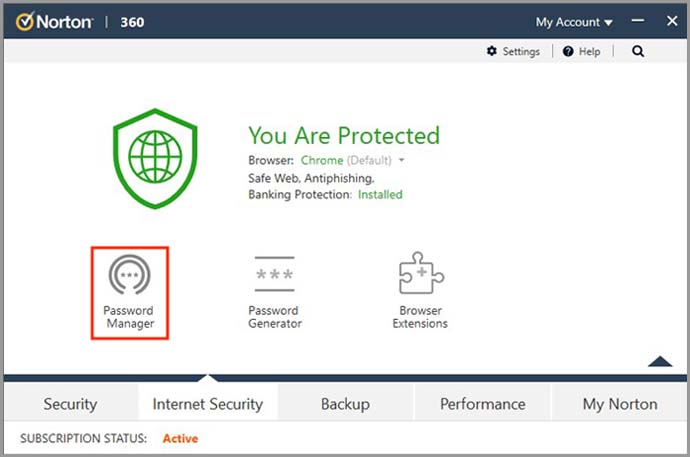Click the Active subscription status link
Image resolution: width=690 pixels, height=457 pixels.
pyautogui.click(x=180, y=438)
